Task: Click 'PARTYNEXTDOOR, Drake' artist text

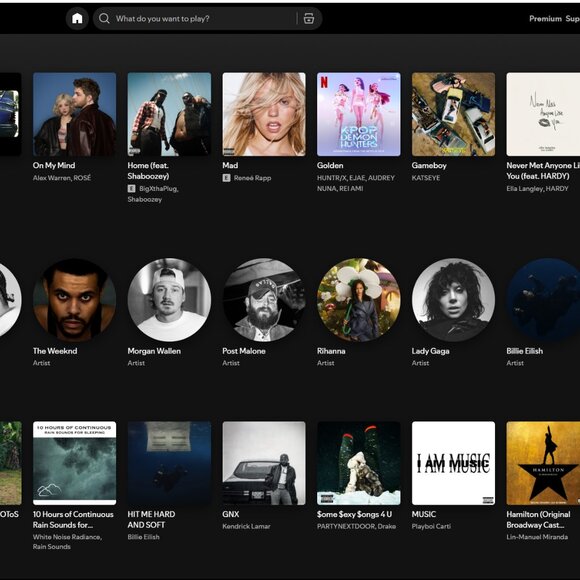Action: click(357, 526)
